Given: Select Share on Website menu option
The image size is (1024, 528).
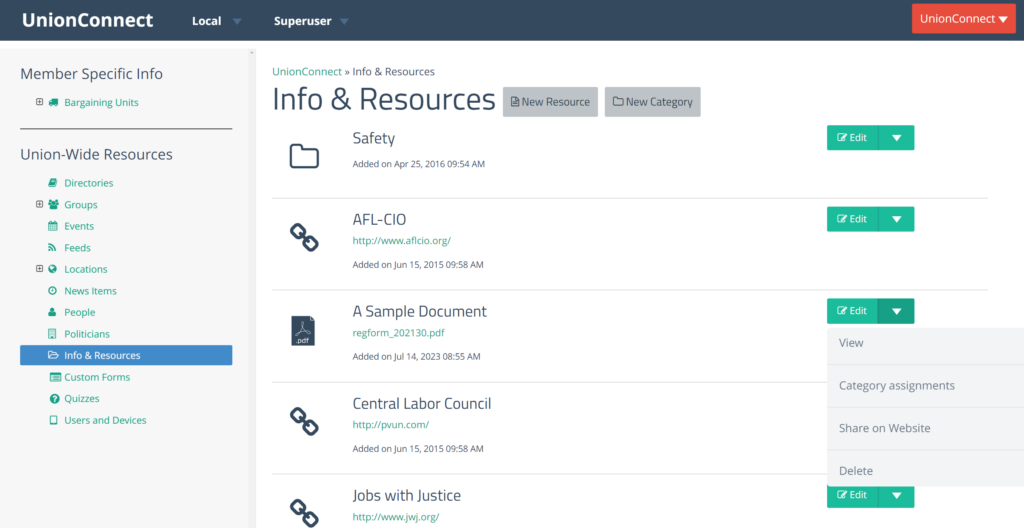Looking at the screenshot, I should point(925,429).
